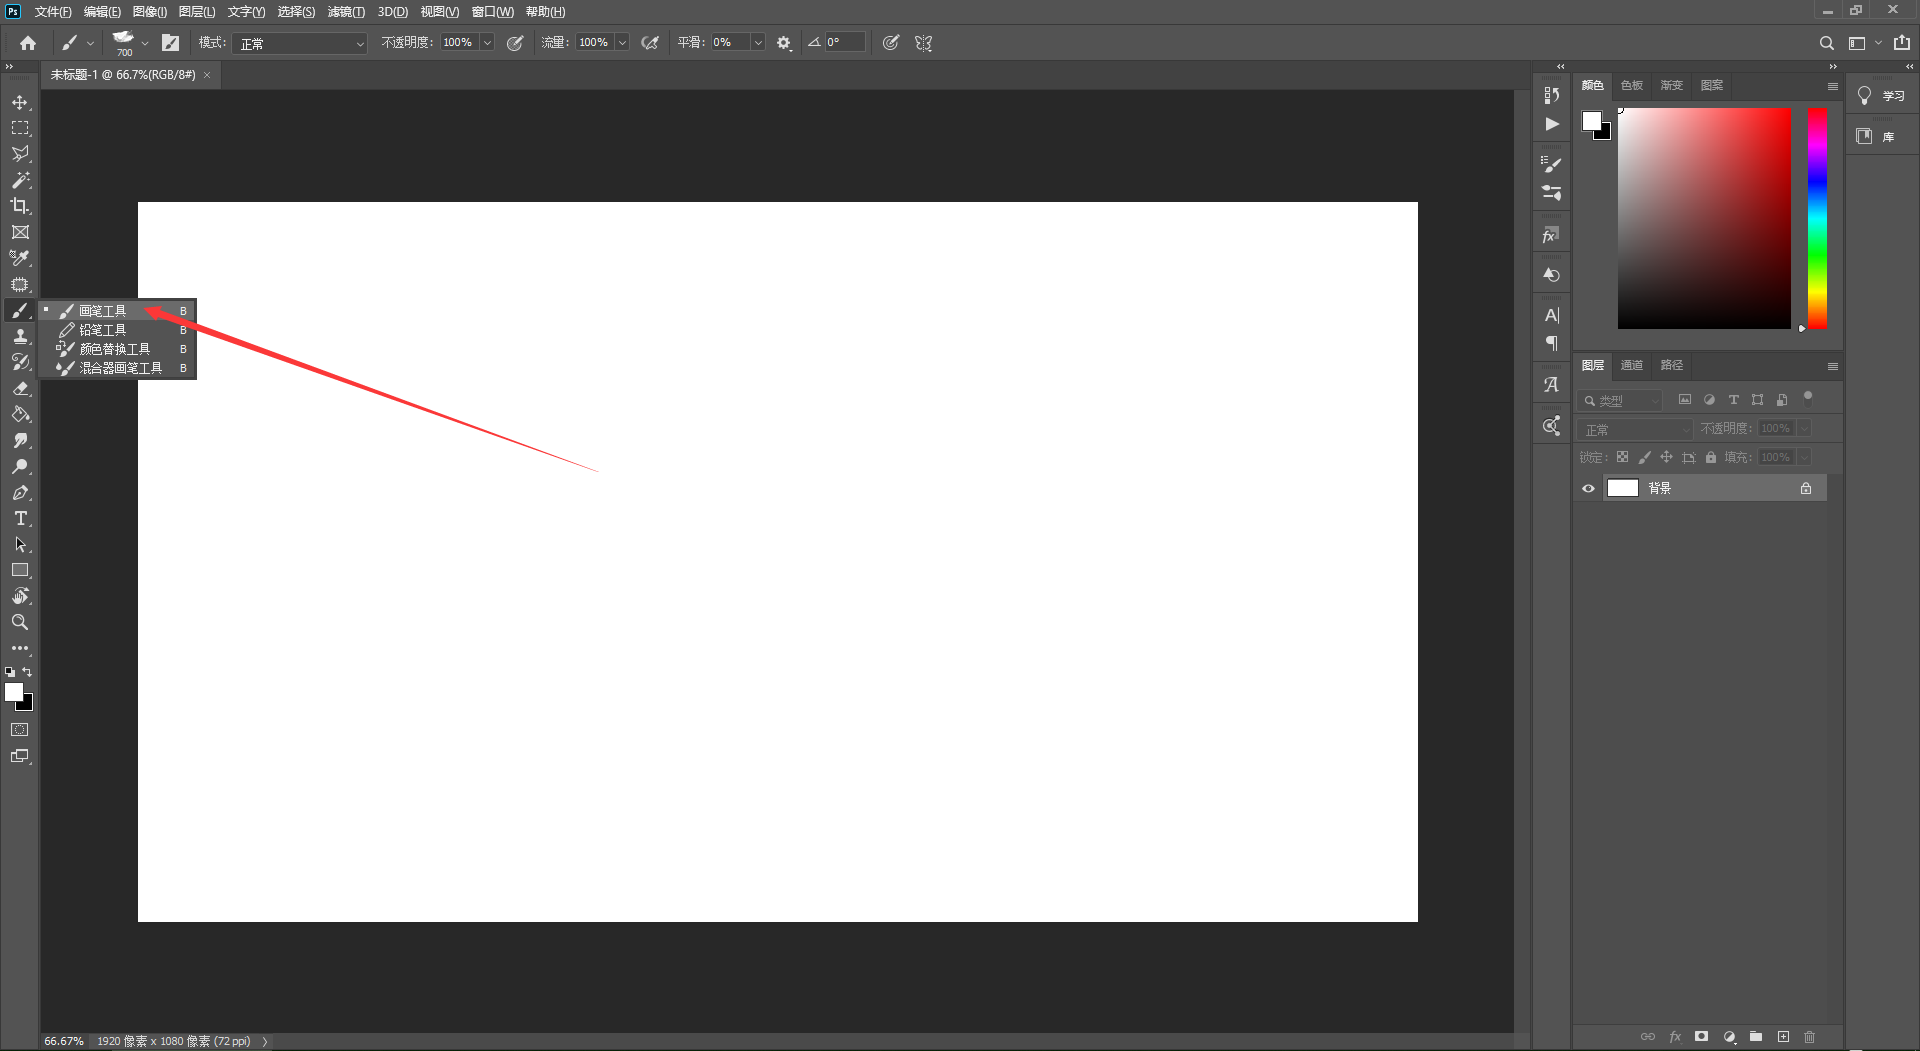Open the layer filter 类型 dropdown
Viewport: 1920px width, 1051px height.
(1620, 400)
